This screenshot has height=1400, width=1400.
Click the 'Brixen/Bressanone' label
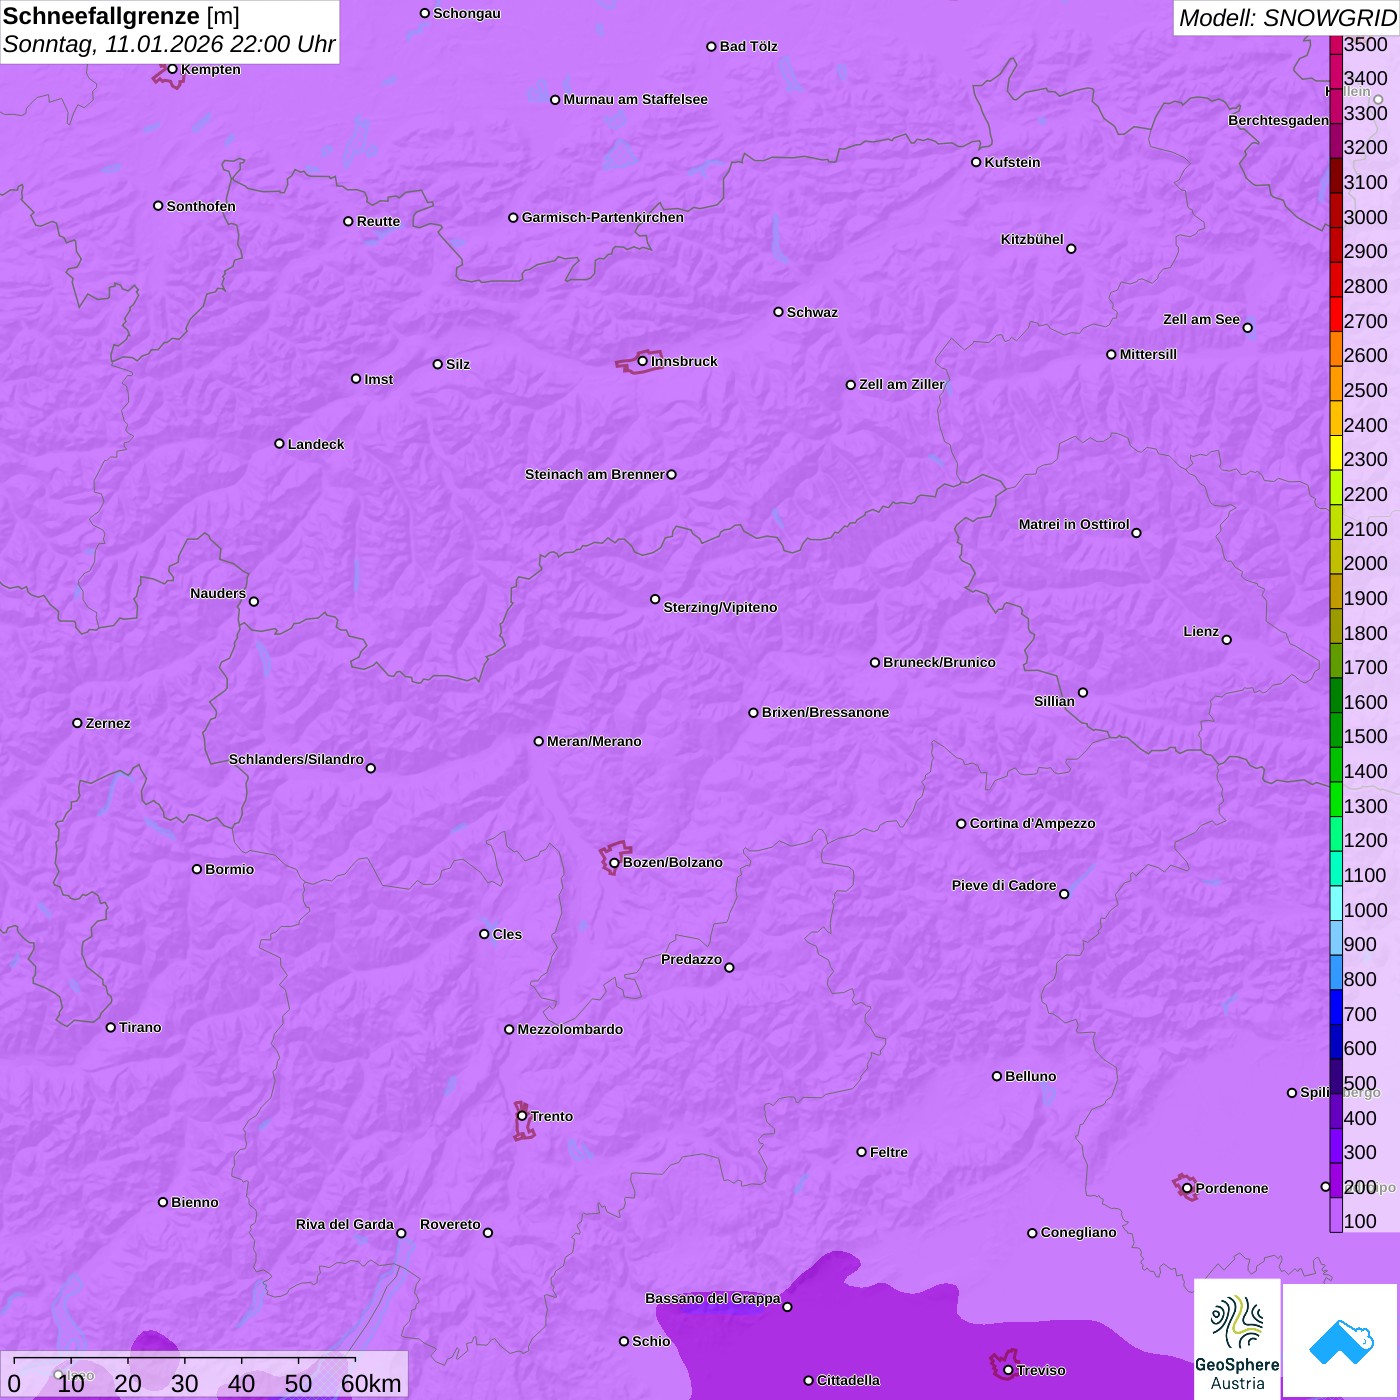point(825,712)
